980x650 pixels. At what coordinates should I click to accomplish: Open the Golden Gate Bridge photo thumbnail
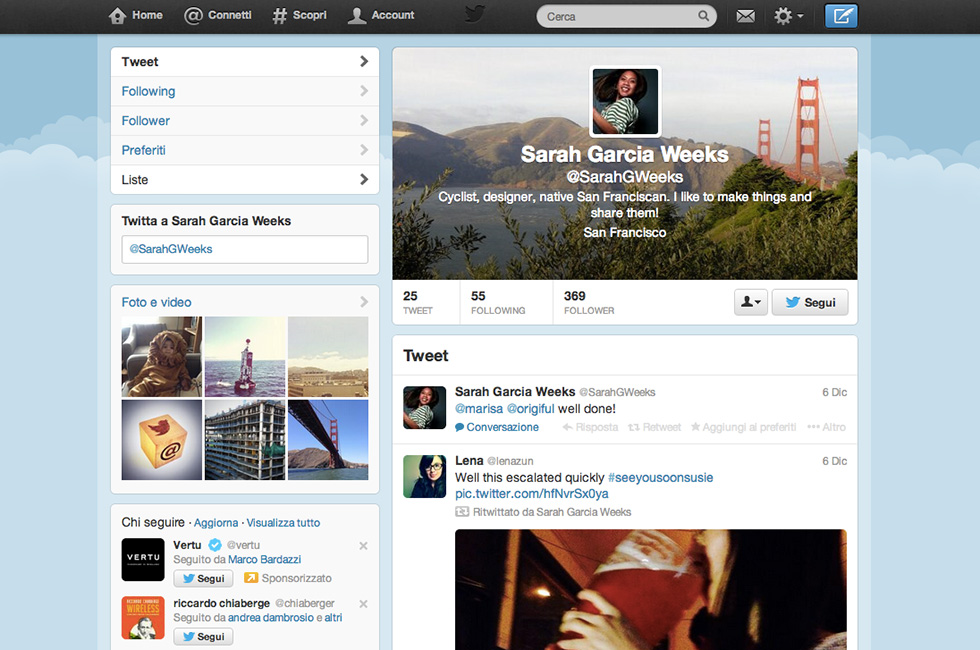pos(328,440)
